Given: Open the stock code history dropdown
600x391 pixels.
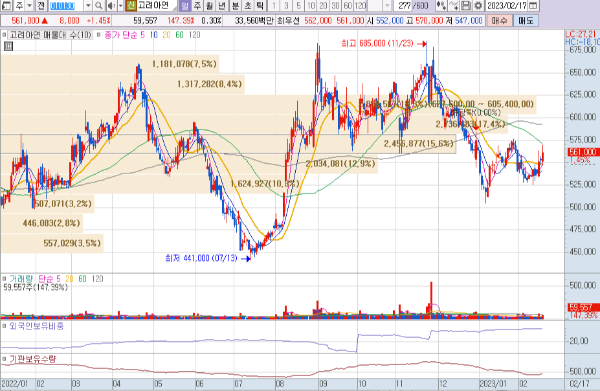Looking at the screenshot, I should [88, 6].
